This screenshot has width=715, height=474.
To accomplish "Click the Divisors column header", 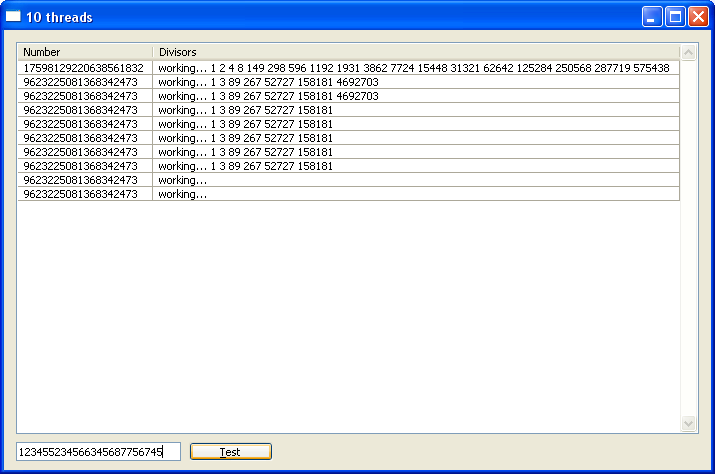I will [415, 52].
